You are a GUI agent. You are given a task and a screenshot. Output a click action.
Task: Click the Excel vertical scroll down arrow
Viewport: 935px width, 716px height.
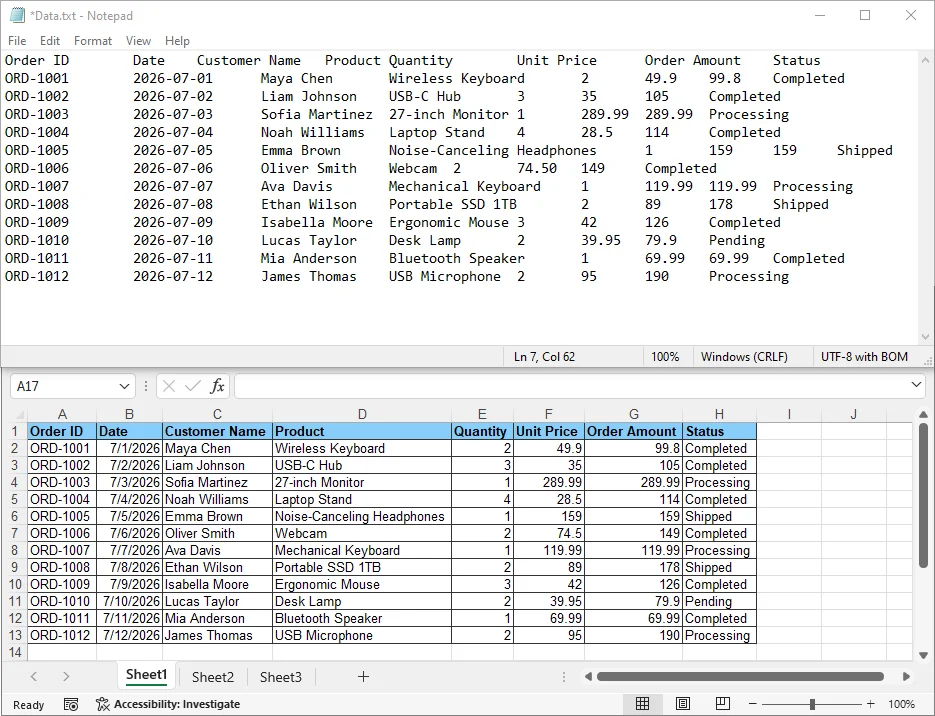923,655
